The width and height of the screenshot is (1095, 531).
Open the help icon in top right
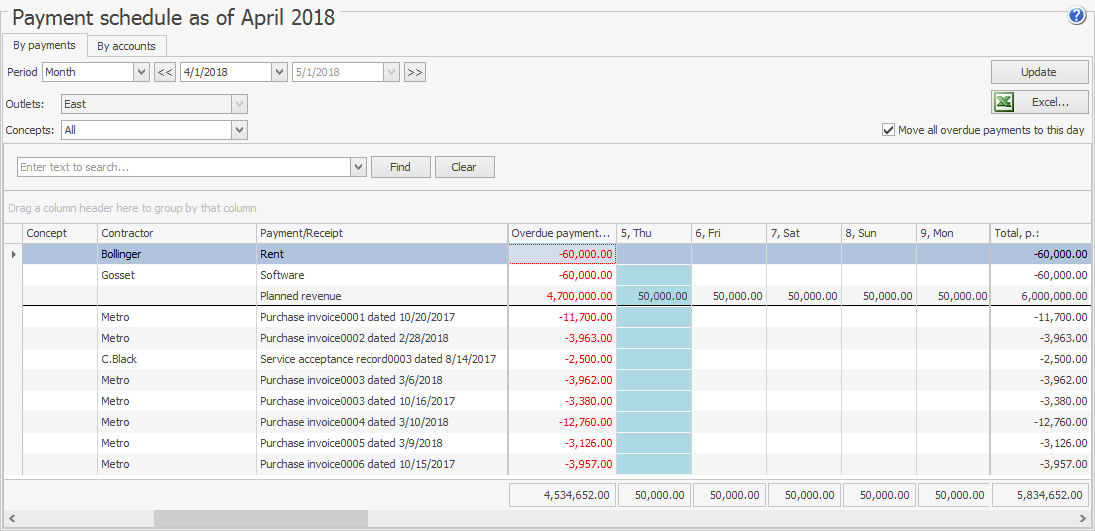coord(1077,16)
